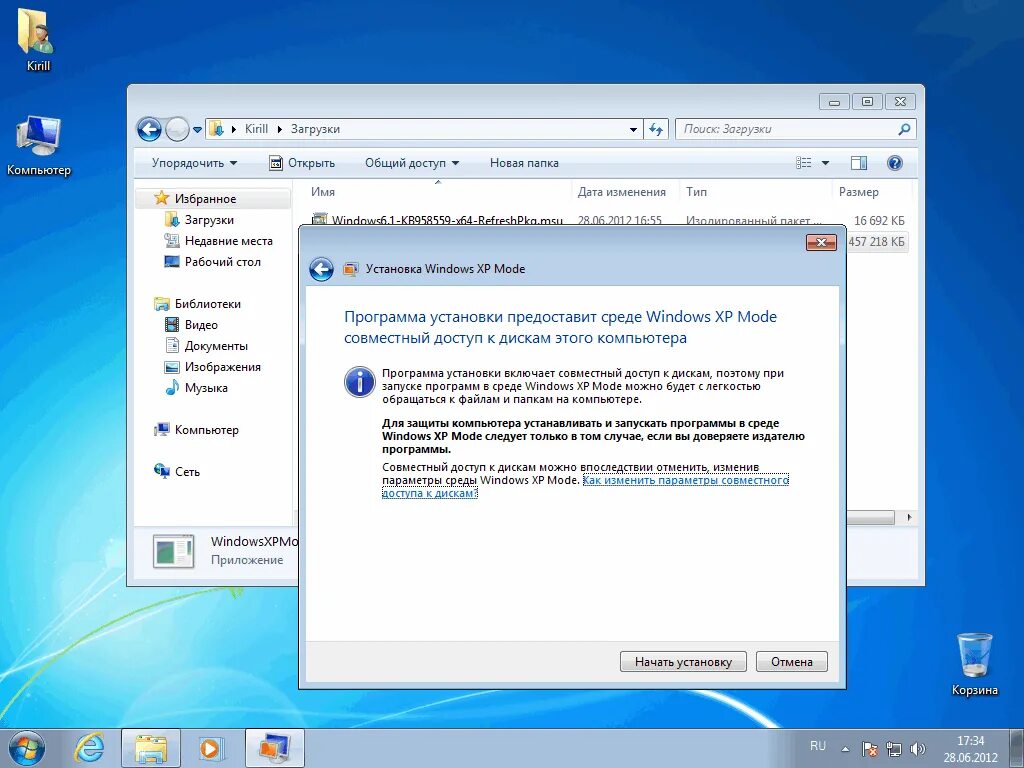Click volume speaker tray icon
The height and width of the screenshot is (768, 1024).
[x=918, y=749]
